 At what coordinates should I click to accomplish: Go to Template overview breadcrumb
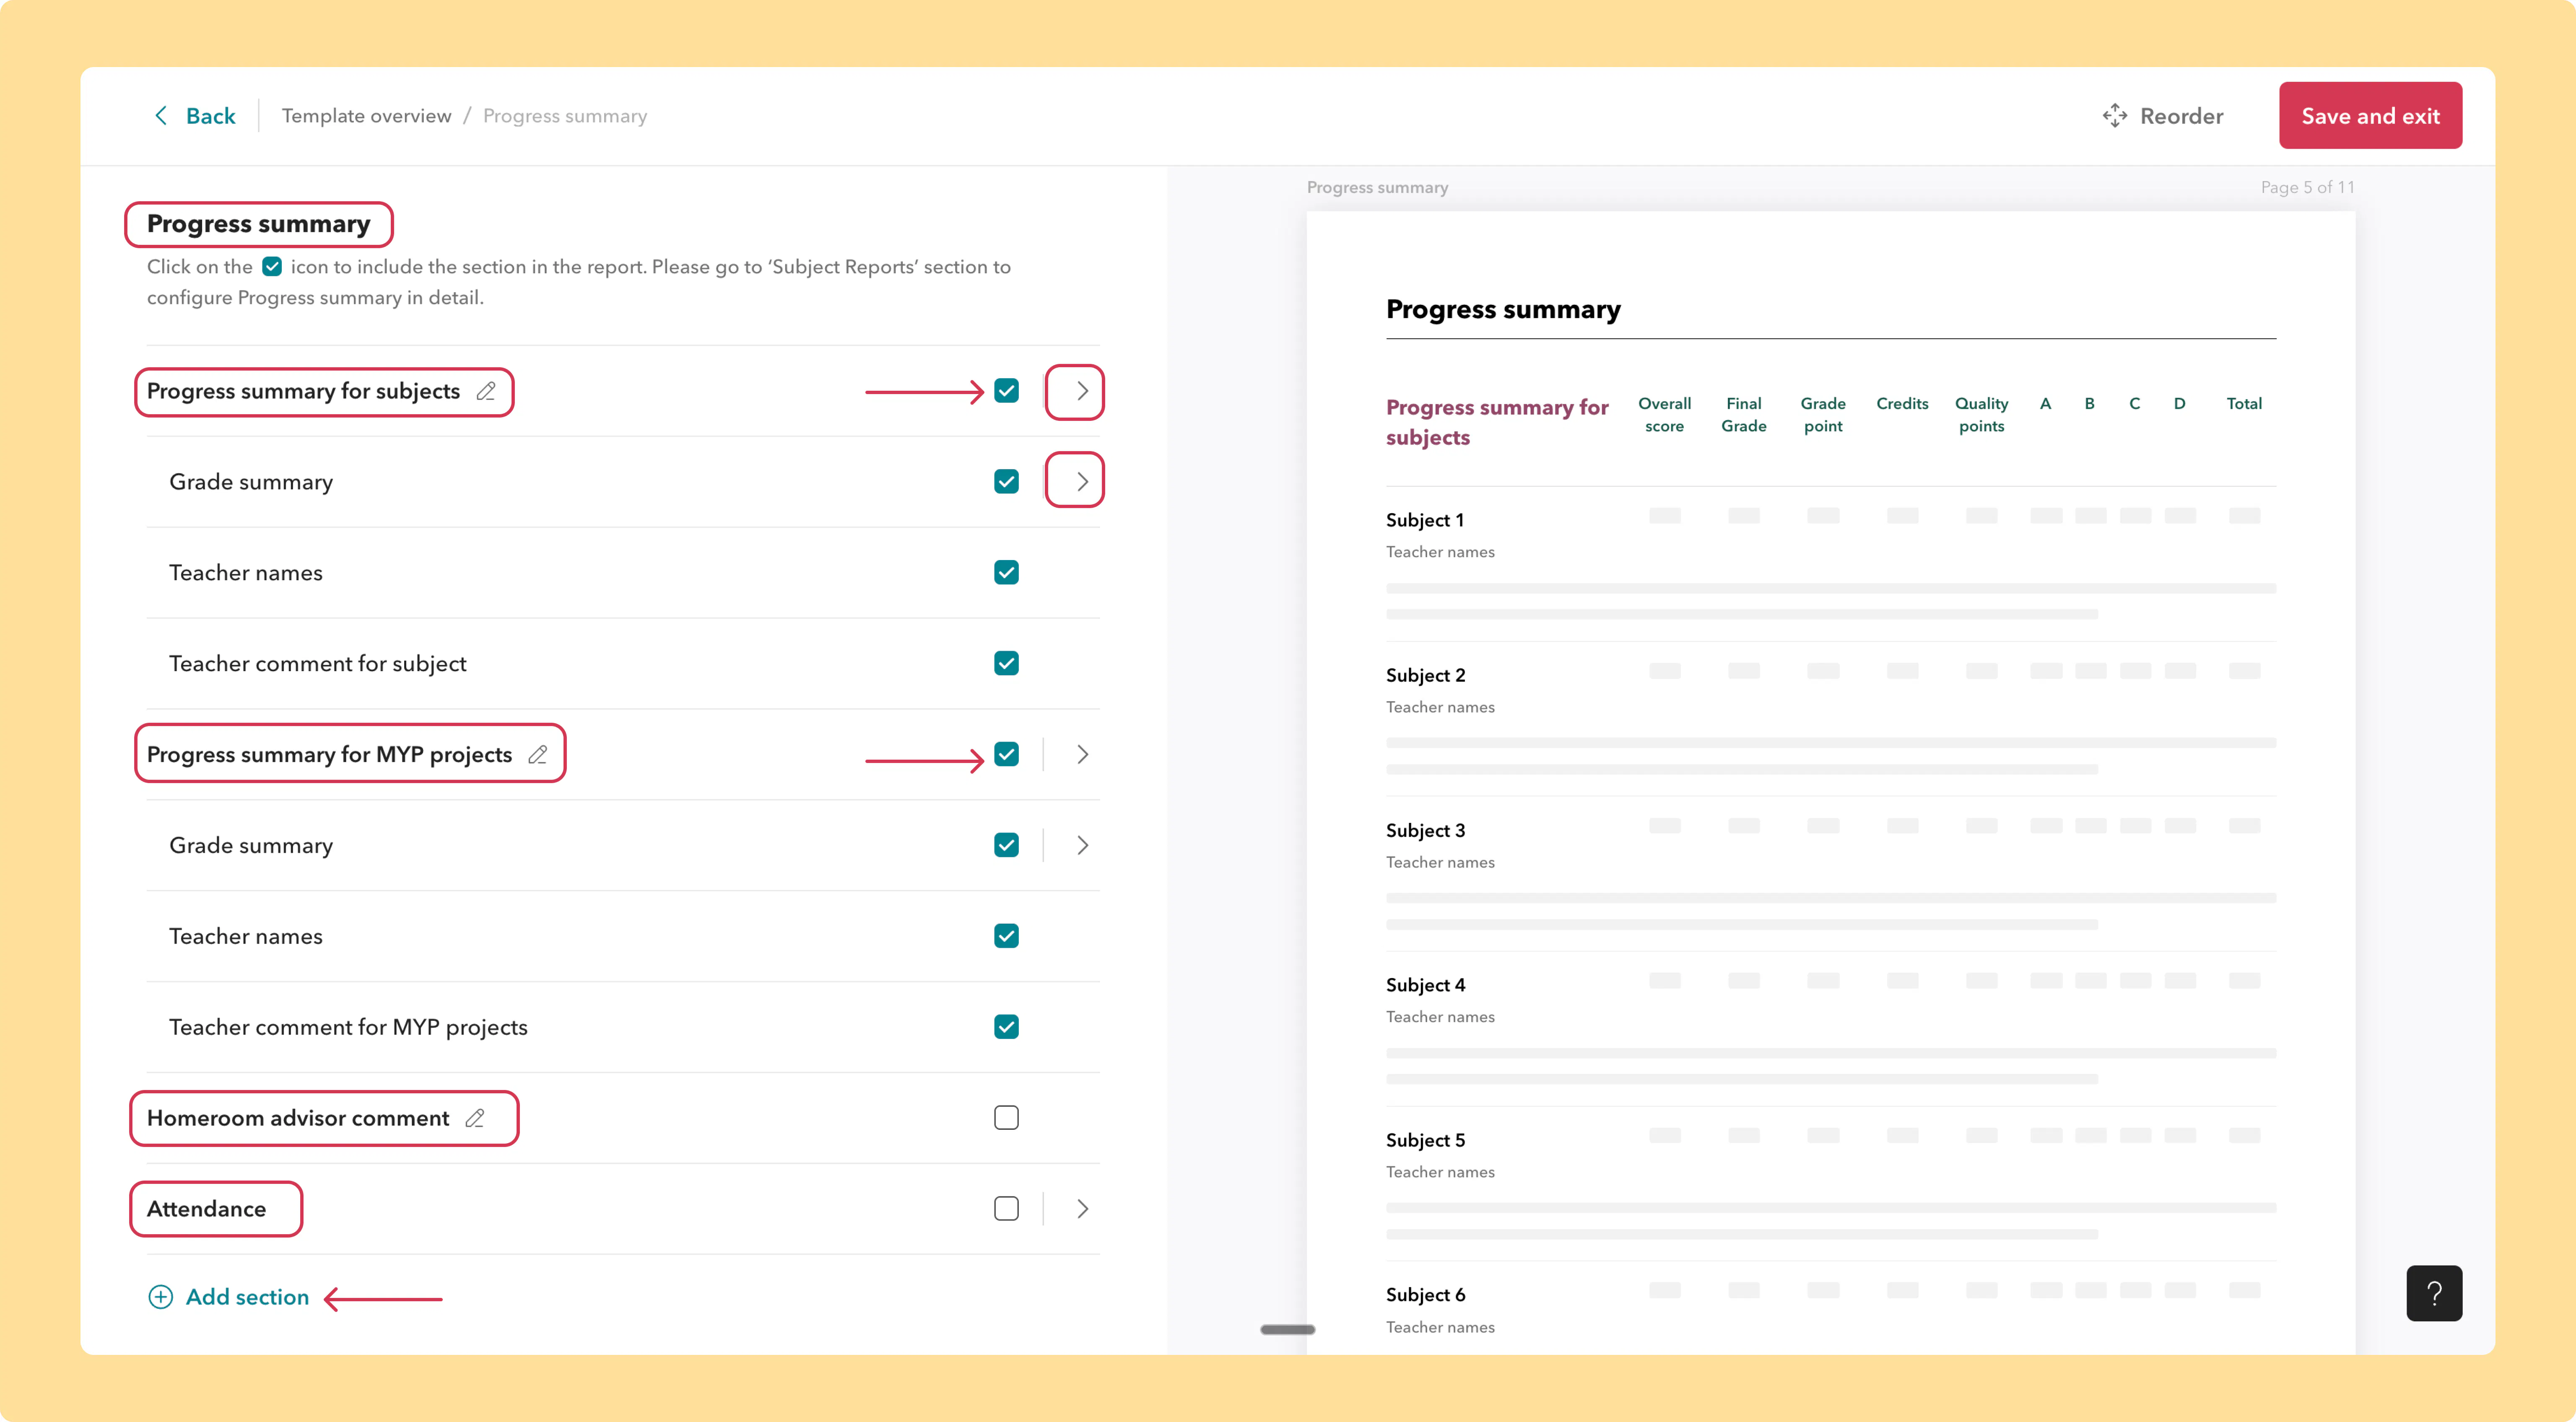click(x=366, y=116)
